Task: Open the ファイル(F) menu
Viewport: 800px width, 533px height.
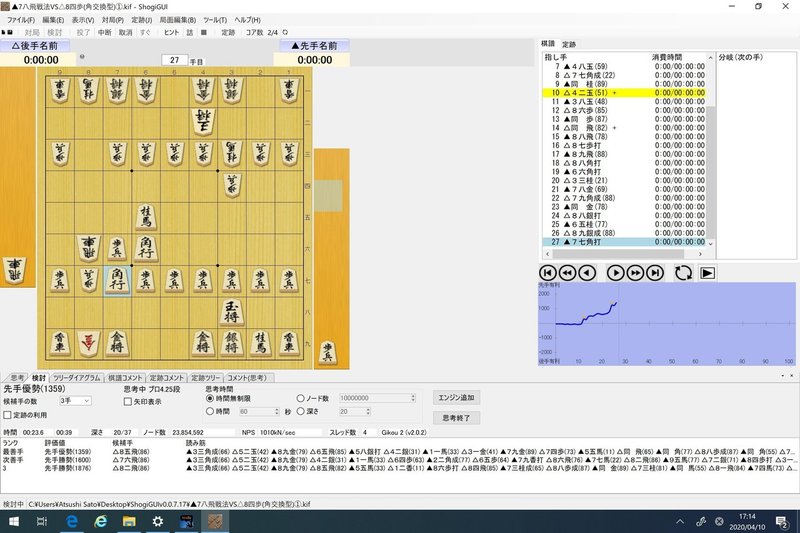Action: [x=20, y=20]
